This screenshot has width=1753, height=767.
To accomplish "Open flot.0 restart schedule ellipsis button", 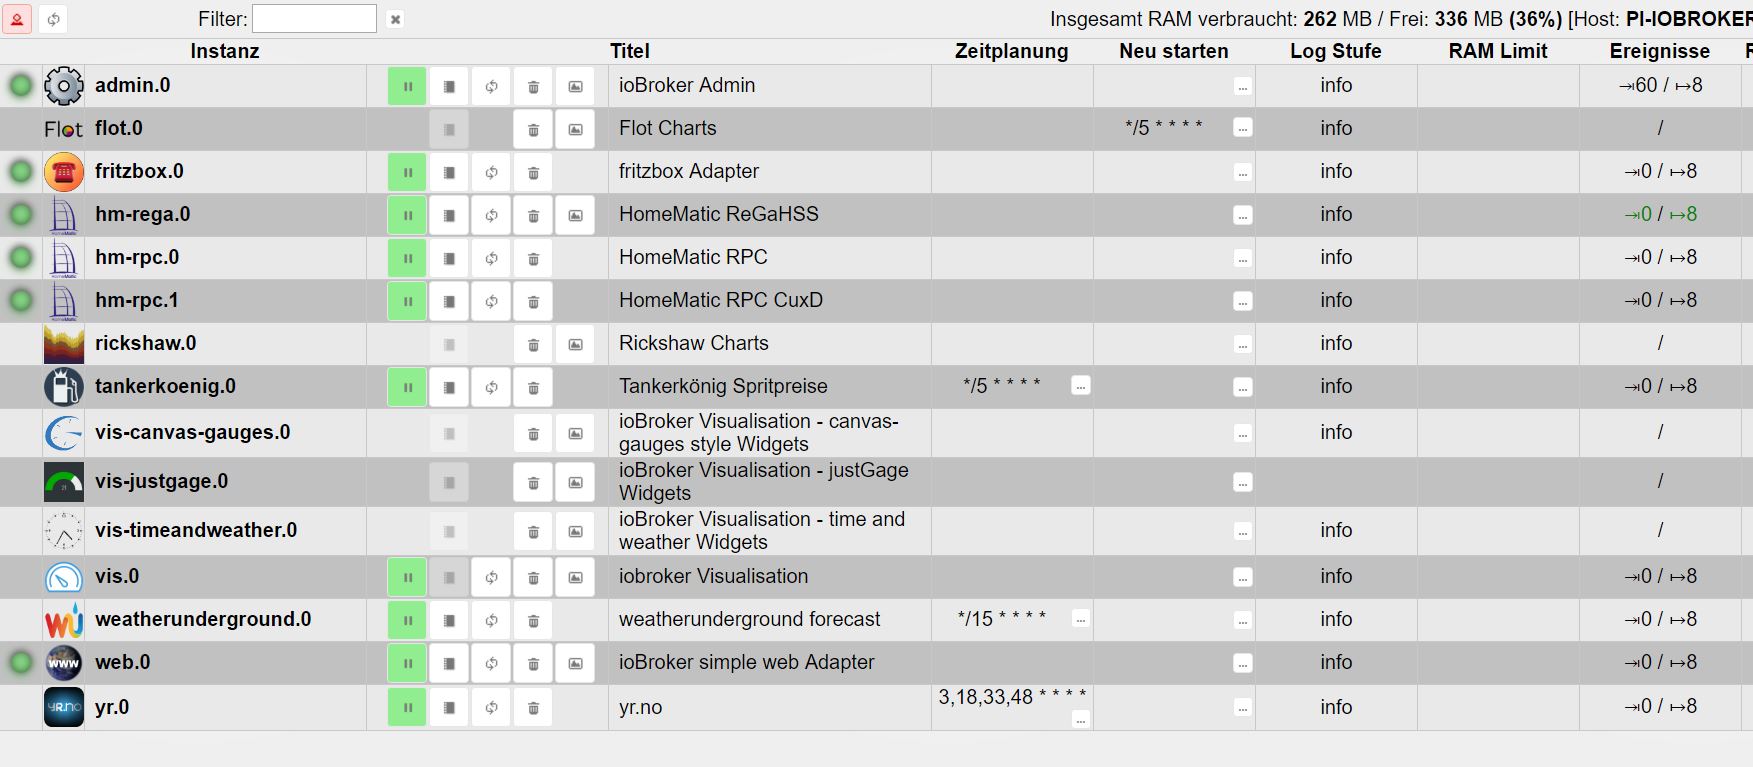I will coord(1242,128).
